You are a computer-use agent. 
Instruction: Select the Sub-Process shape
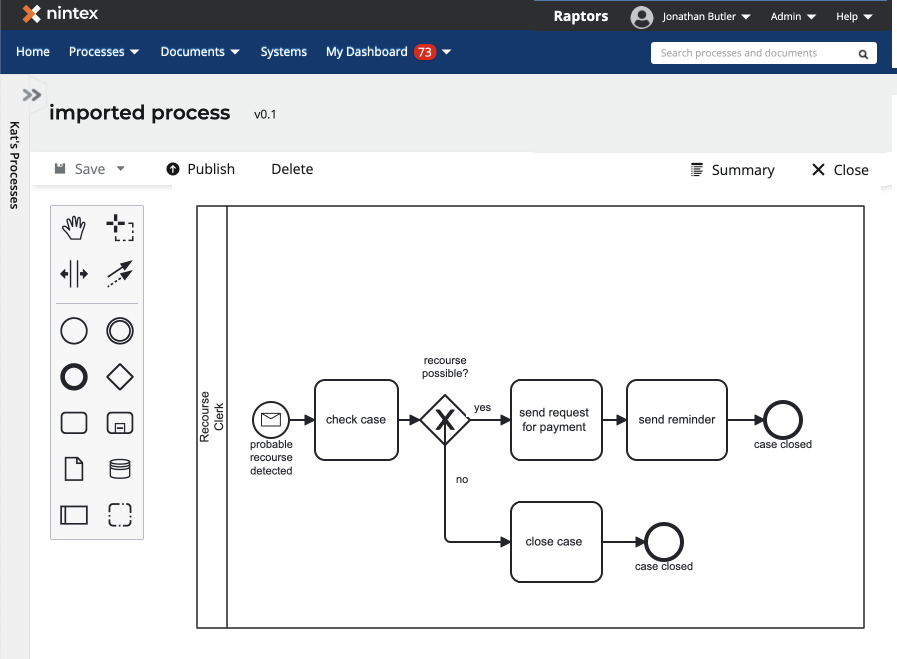(120, 423)
